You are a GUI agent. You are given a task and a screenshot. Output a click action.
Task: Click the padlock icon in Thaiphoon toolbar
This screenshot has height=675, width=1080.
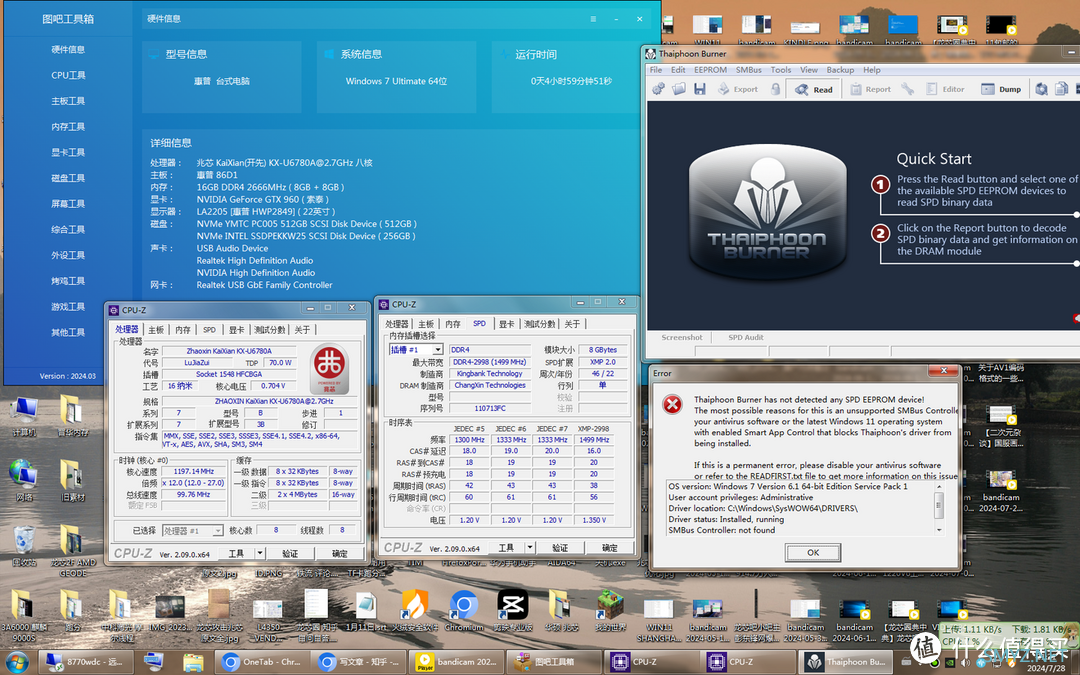(x=776, y=89)
